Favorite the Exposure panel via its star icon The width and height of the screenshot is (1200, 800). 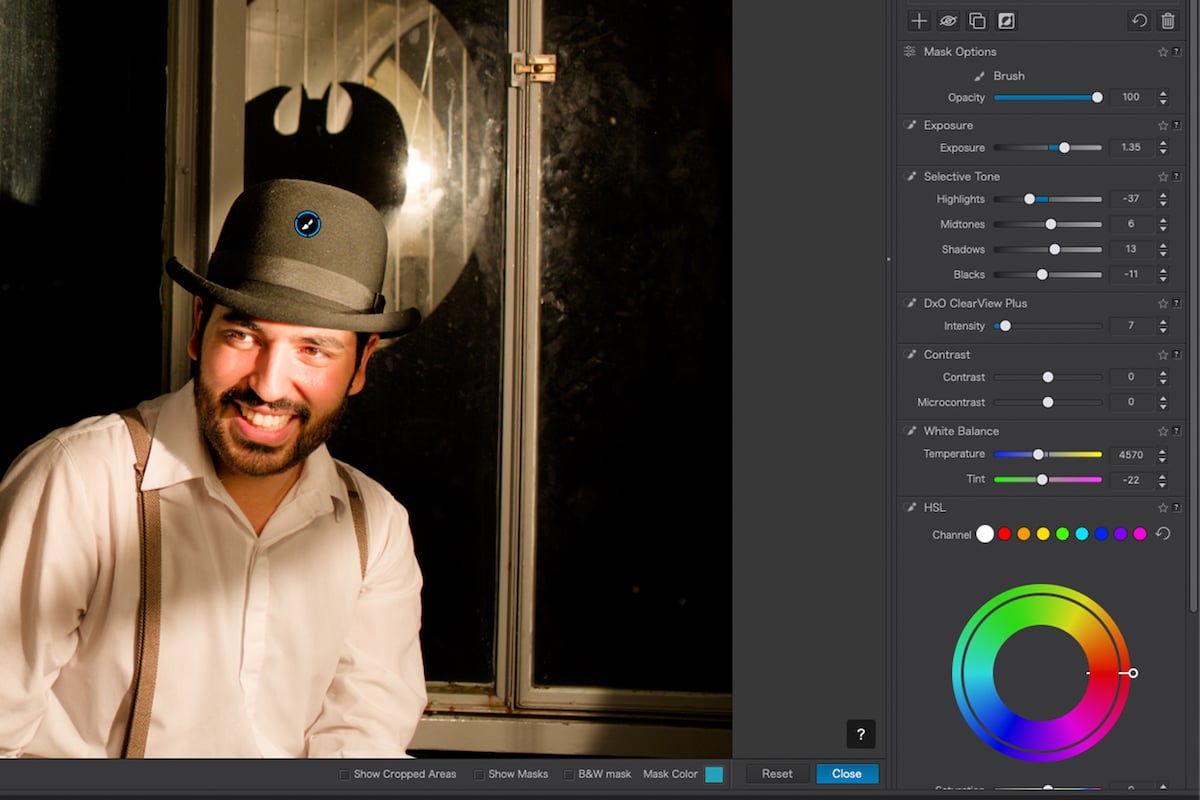[1163, 125]
